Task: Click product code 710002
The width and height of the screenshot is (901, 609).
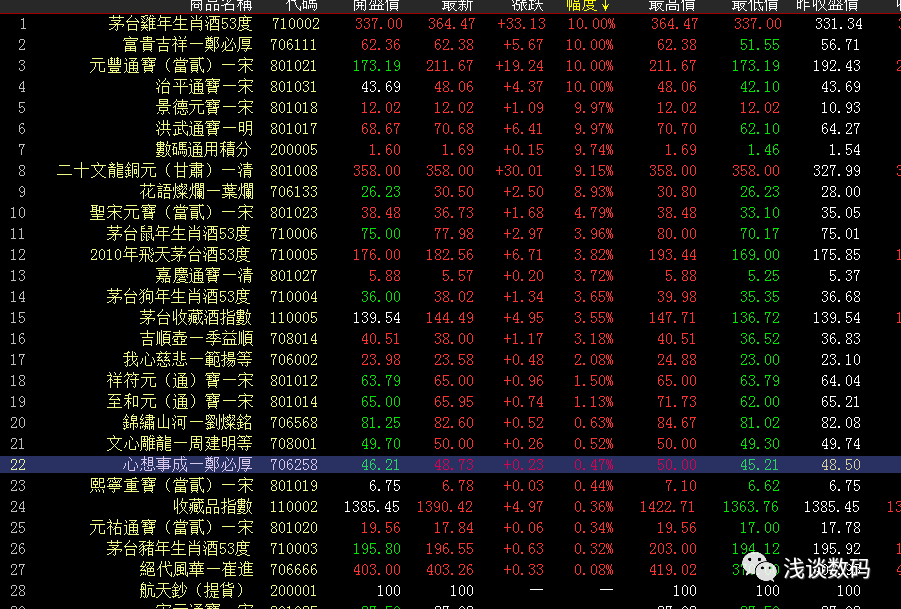Action: click(x=295, y=24)
